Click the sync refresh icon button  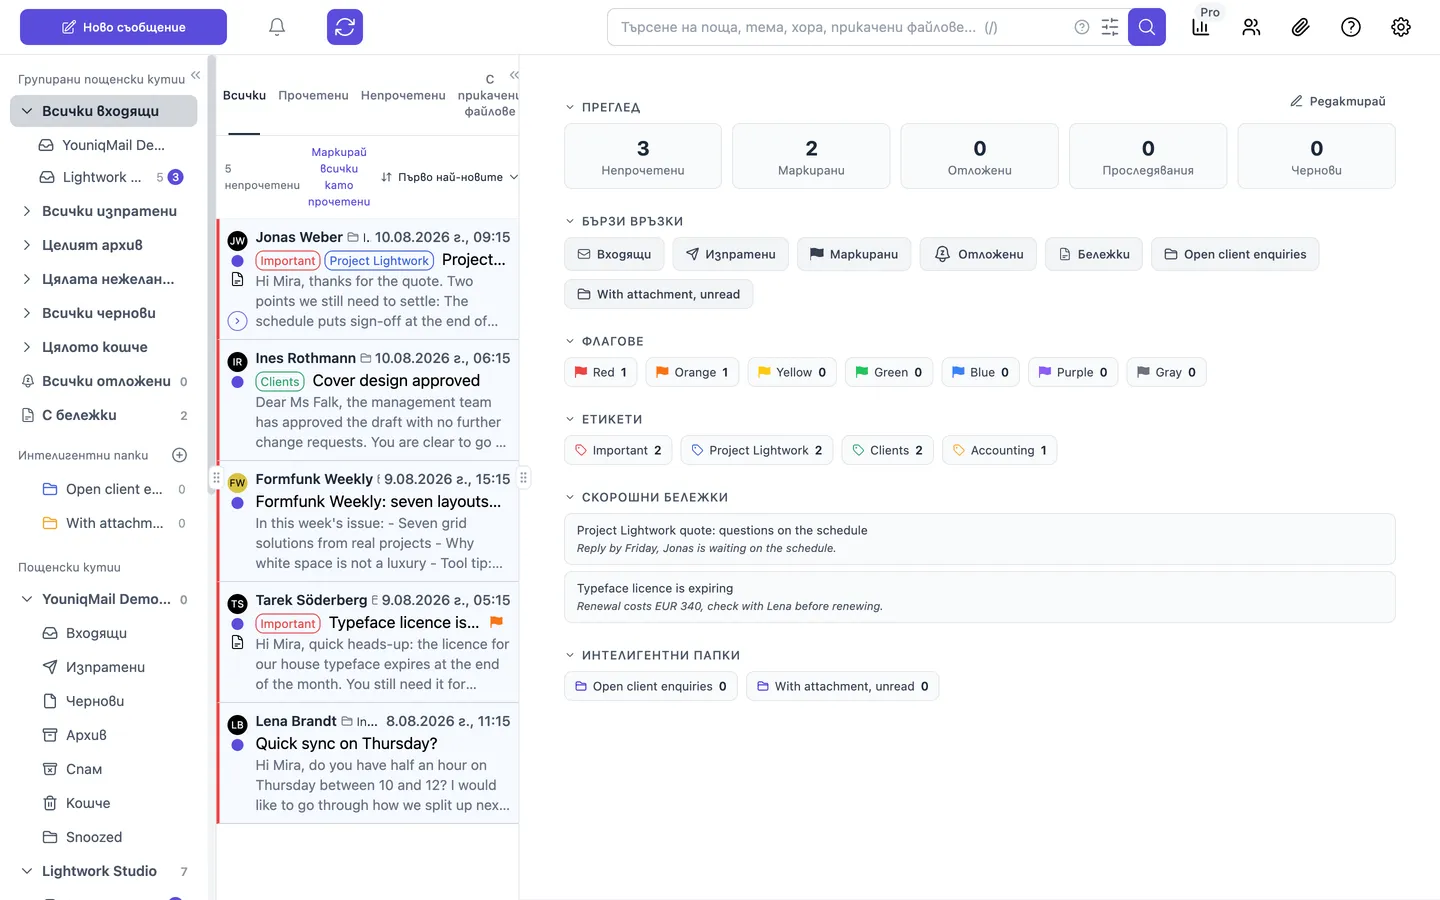[345, 27]
